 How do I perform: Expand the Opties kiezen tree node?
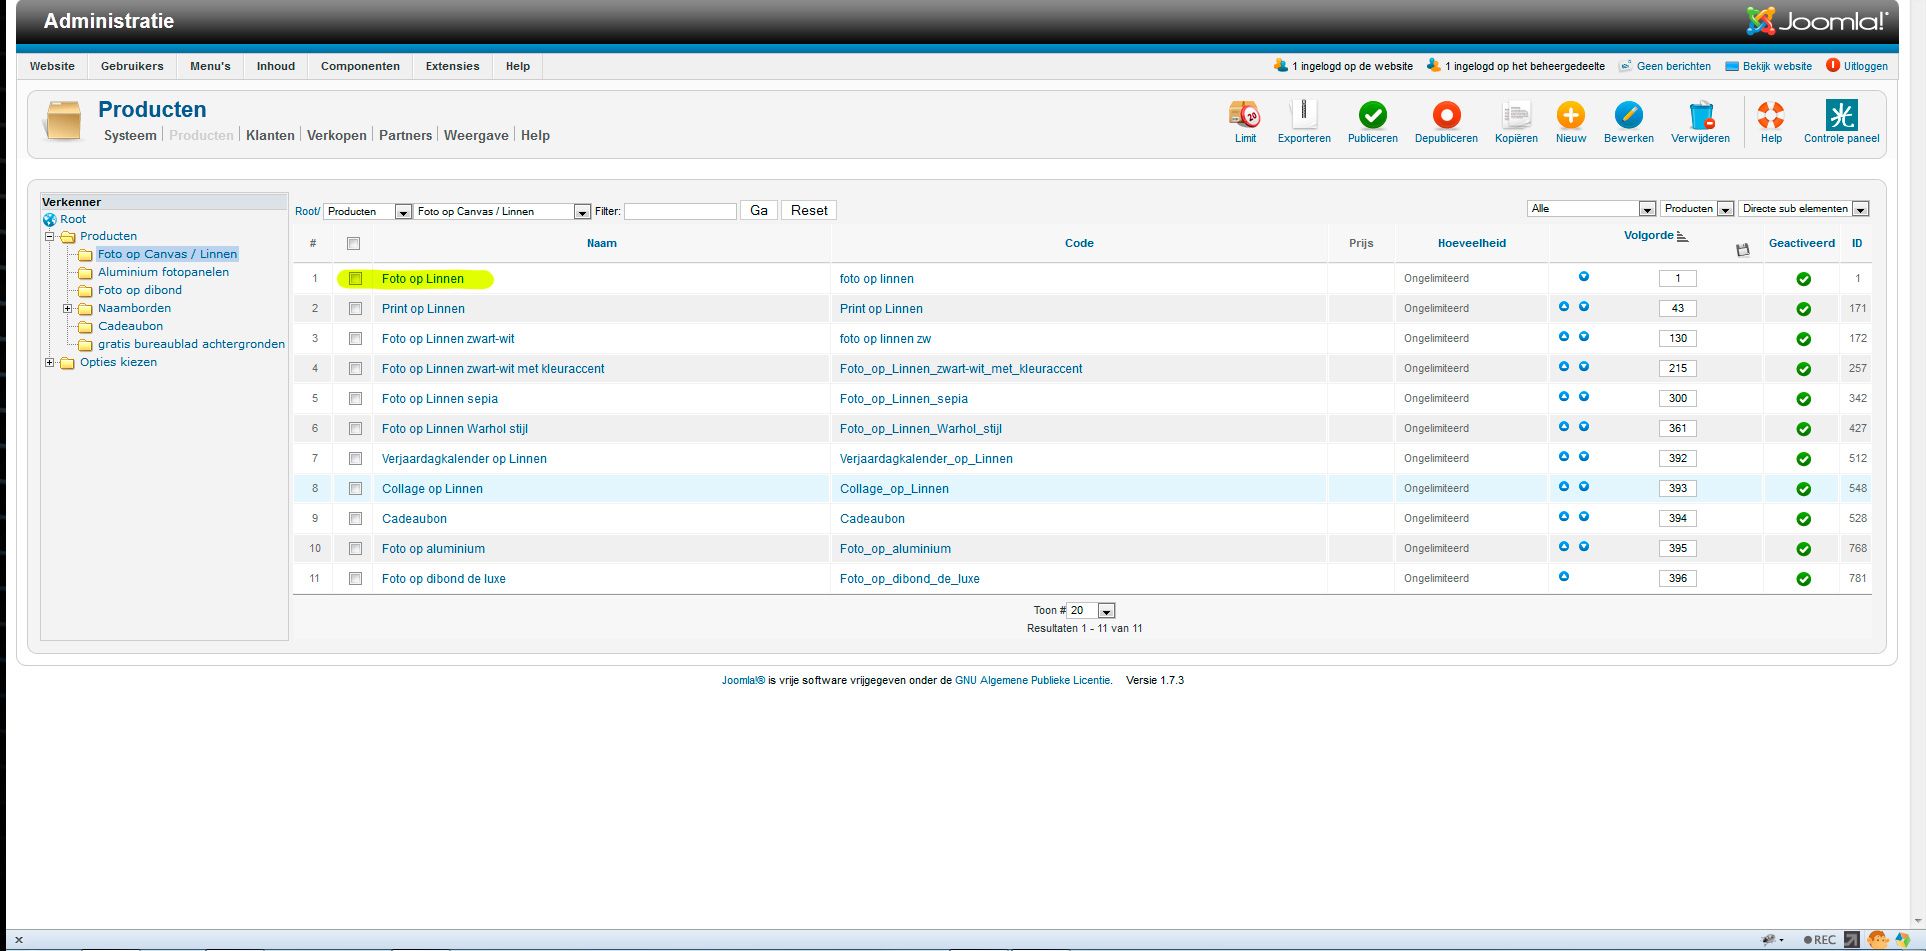tap(49, 363)
